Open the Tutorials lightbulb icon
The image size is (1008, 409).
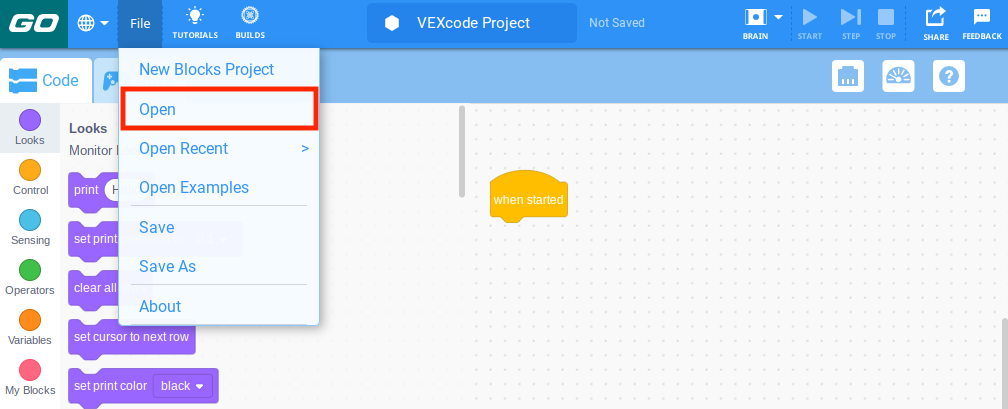coord(194,17)
